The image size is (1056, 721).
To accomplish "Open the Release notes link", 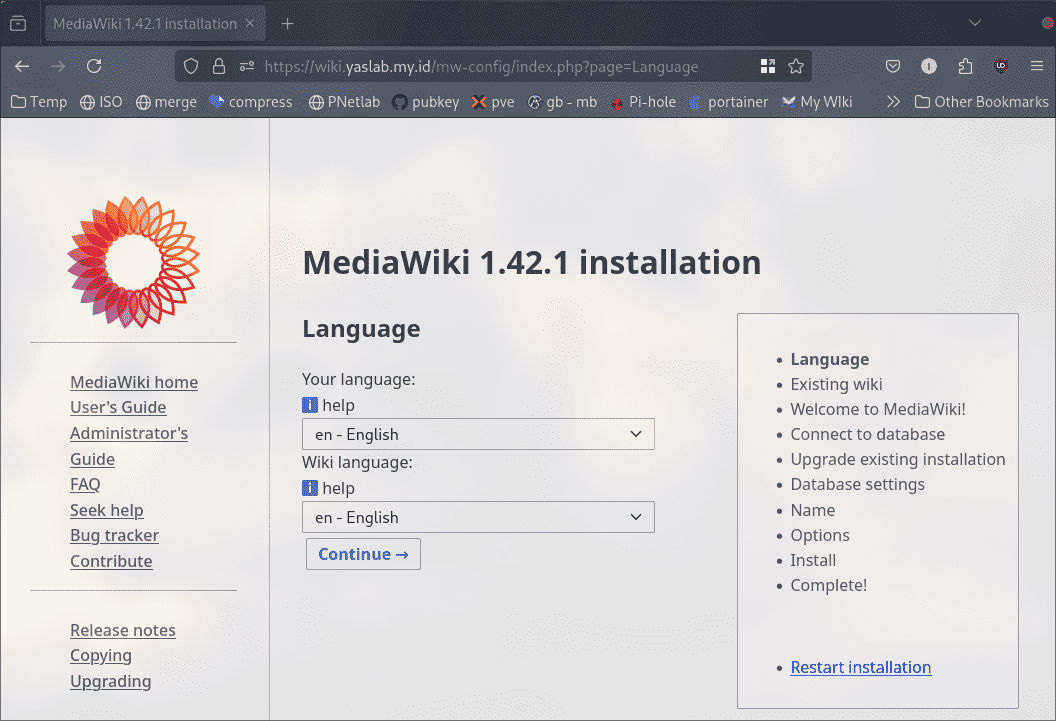I will [123, 630].
